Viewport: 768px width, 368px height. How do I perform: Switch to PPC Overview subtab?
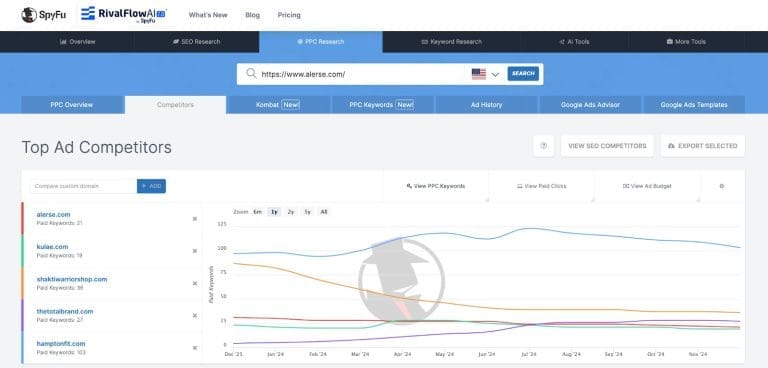[72, 105]
